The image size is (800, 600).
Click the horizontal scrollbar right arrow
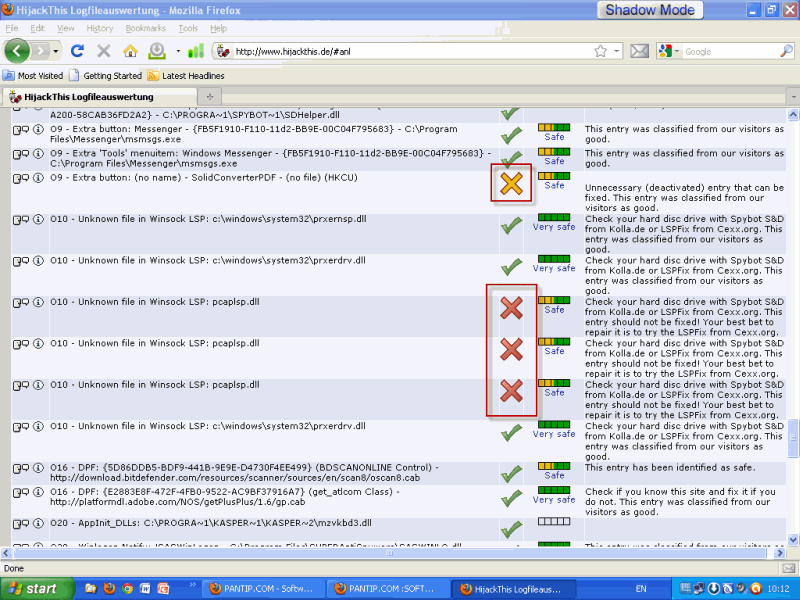tap(780, 553)
